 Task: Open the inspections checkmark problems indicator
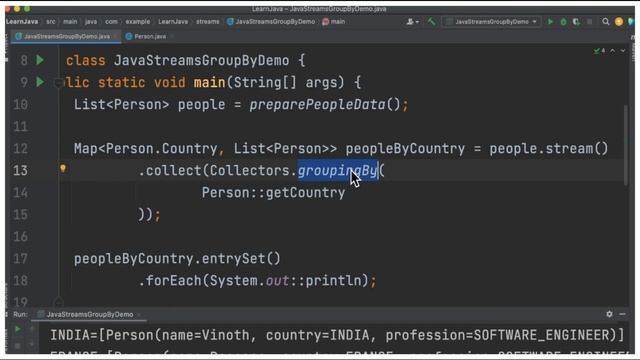click(x=600, y=51)
